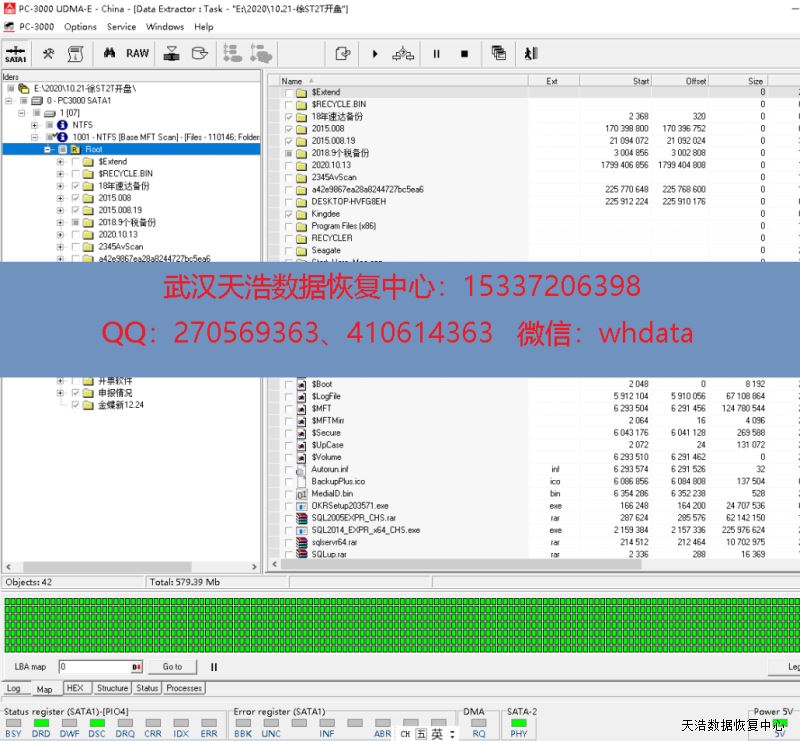Image resolution: width=800 pixels, height=741 pixels.
Task: Open the Service menu
Action: click(x=121, y=27)
